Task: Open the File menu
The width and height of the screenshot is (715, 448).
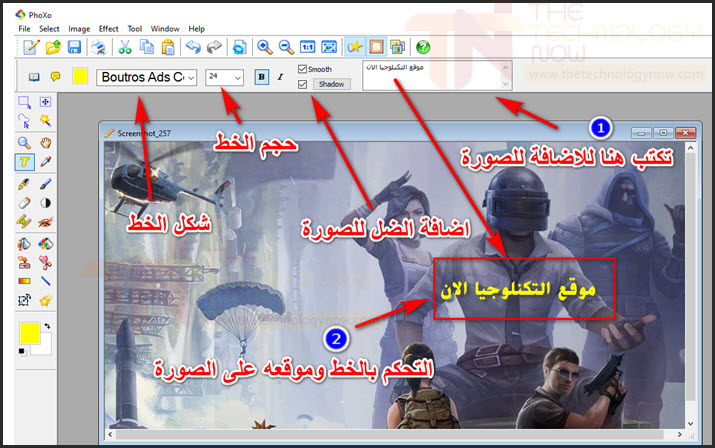Action: [x=24, y=29]
